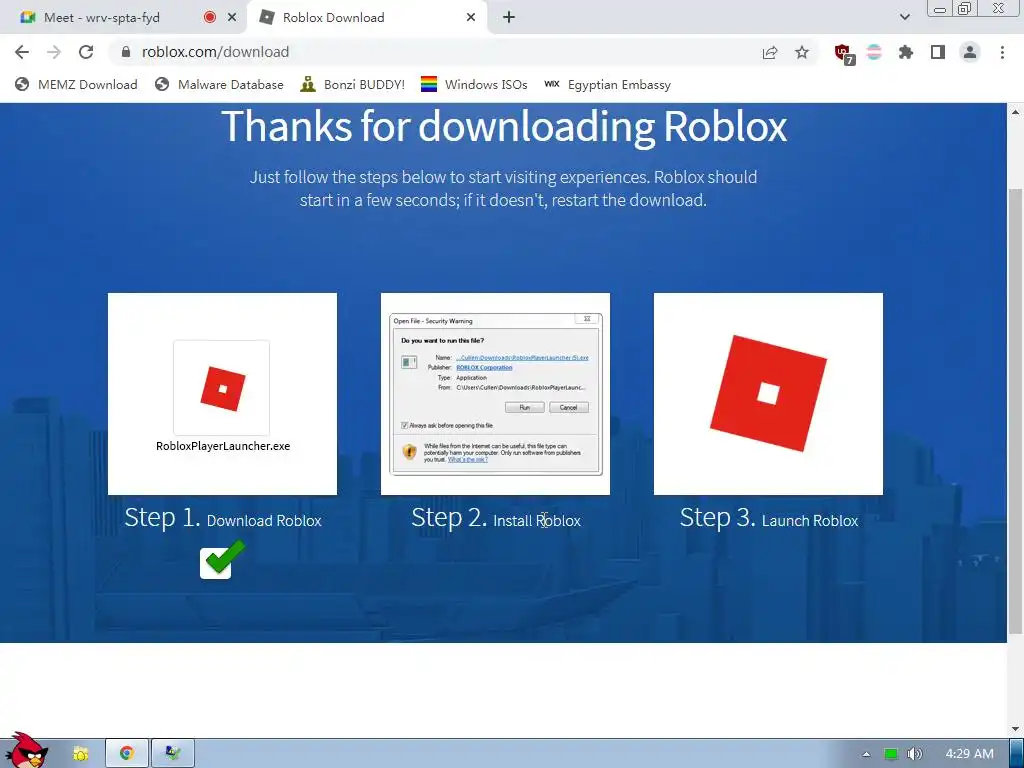
Task: Click the 'Thanks for downloading Roblox' heading
Action: 504,126
